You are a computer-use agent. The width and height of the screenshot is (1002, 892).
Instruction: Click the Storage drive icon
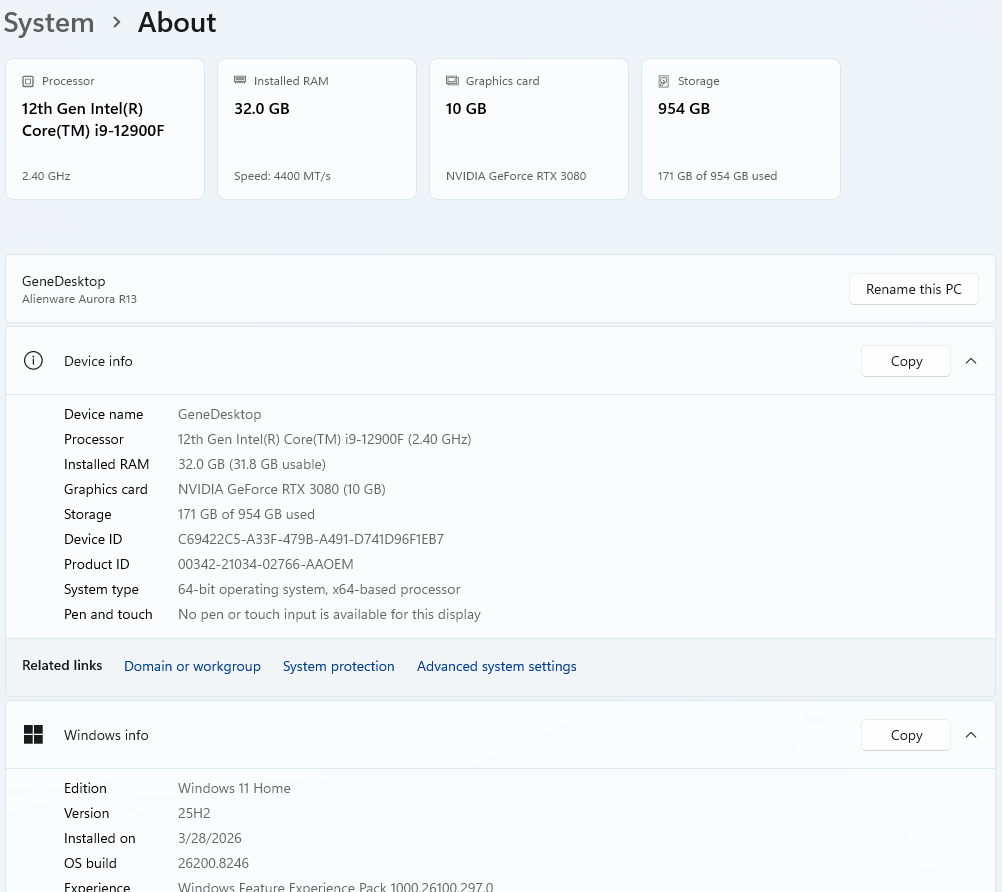click(x=664, y=81)
